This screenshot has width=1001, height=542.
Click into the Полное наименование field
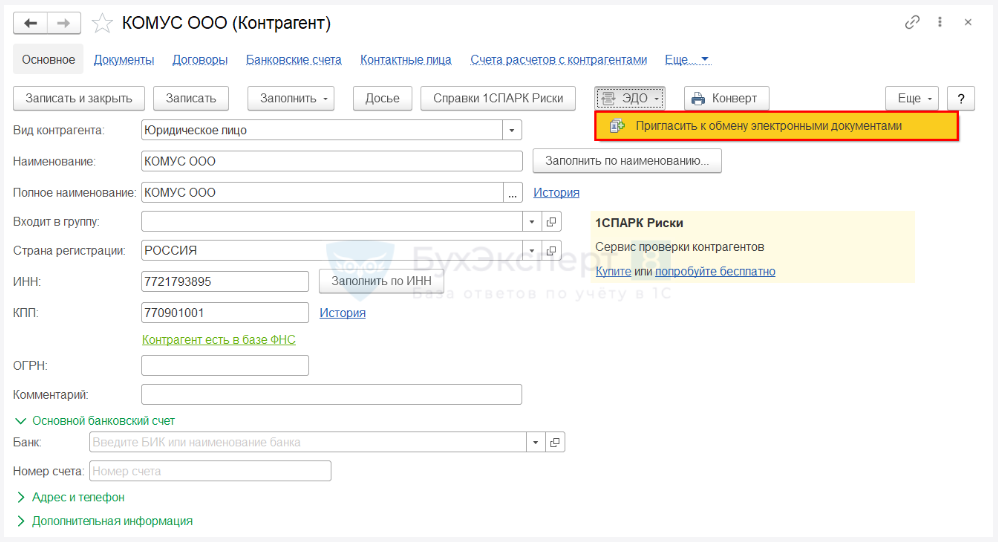tap(322, 193)
